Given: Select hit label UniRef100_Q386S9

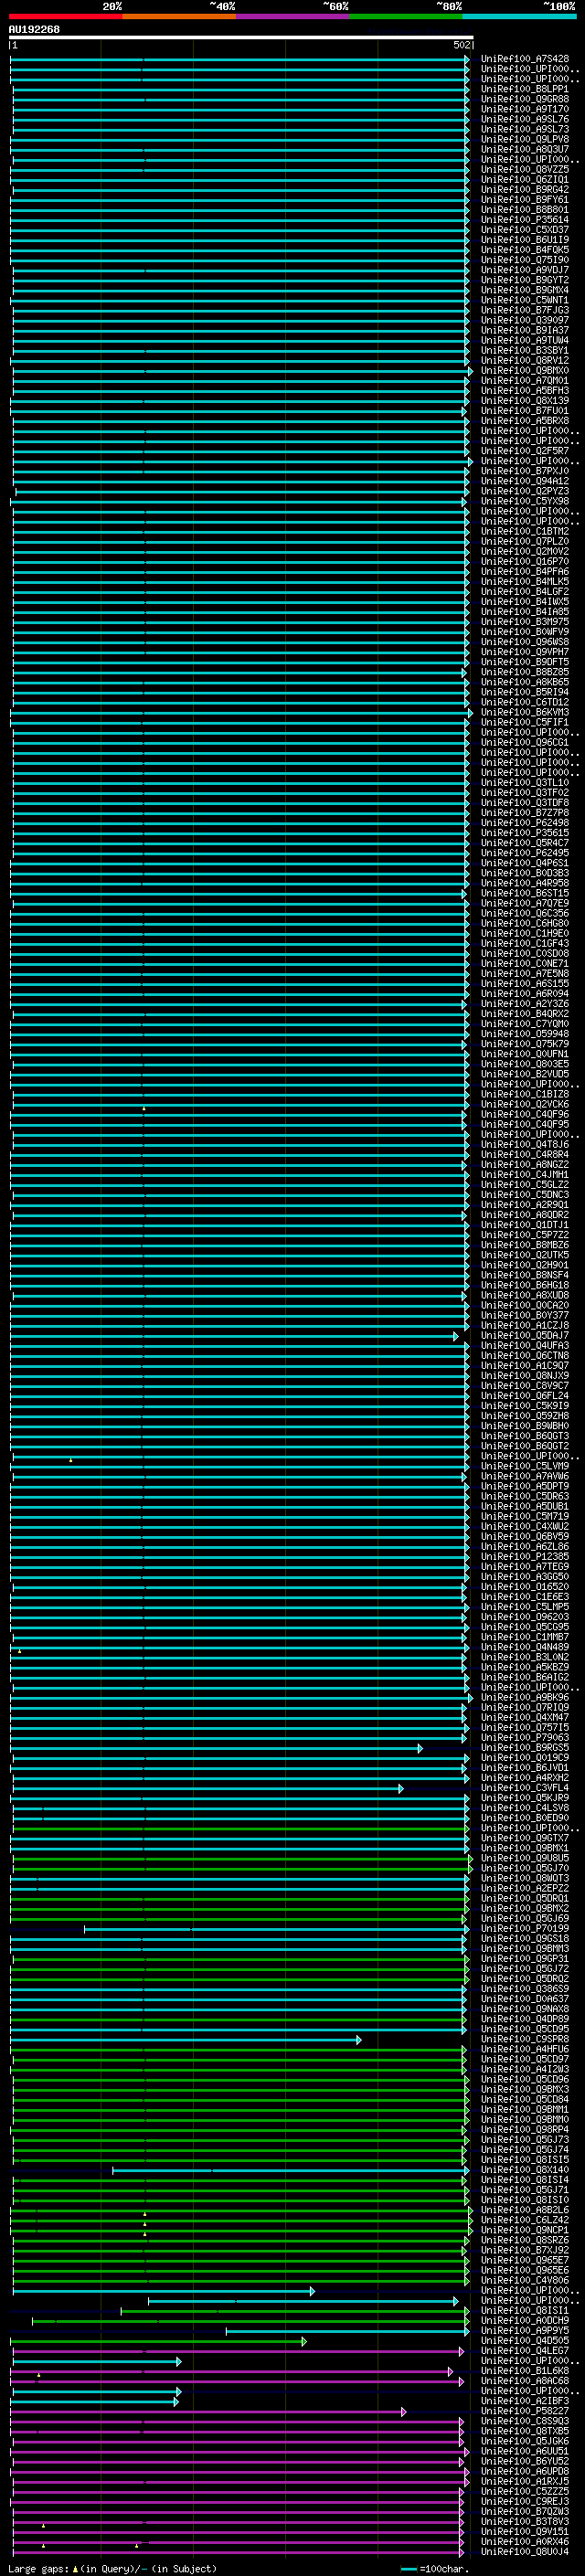Looking at the screenshot, I should pyautogui.click(x=525, y=1989).
